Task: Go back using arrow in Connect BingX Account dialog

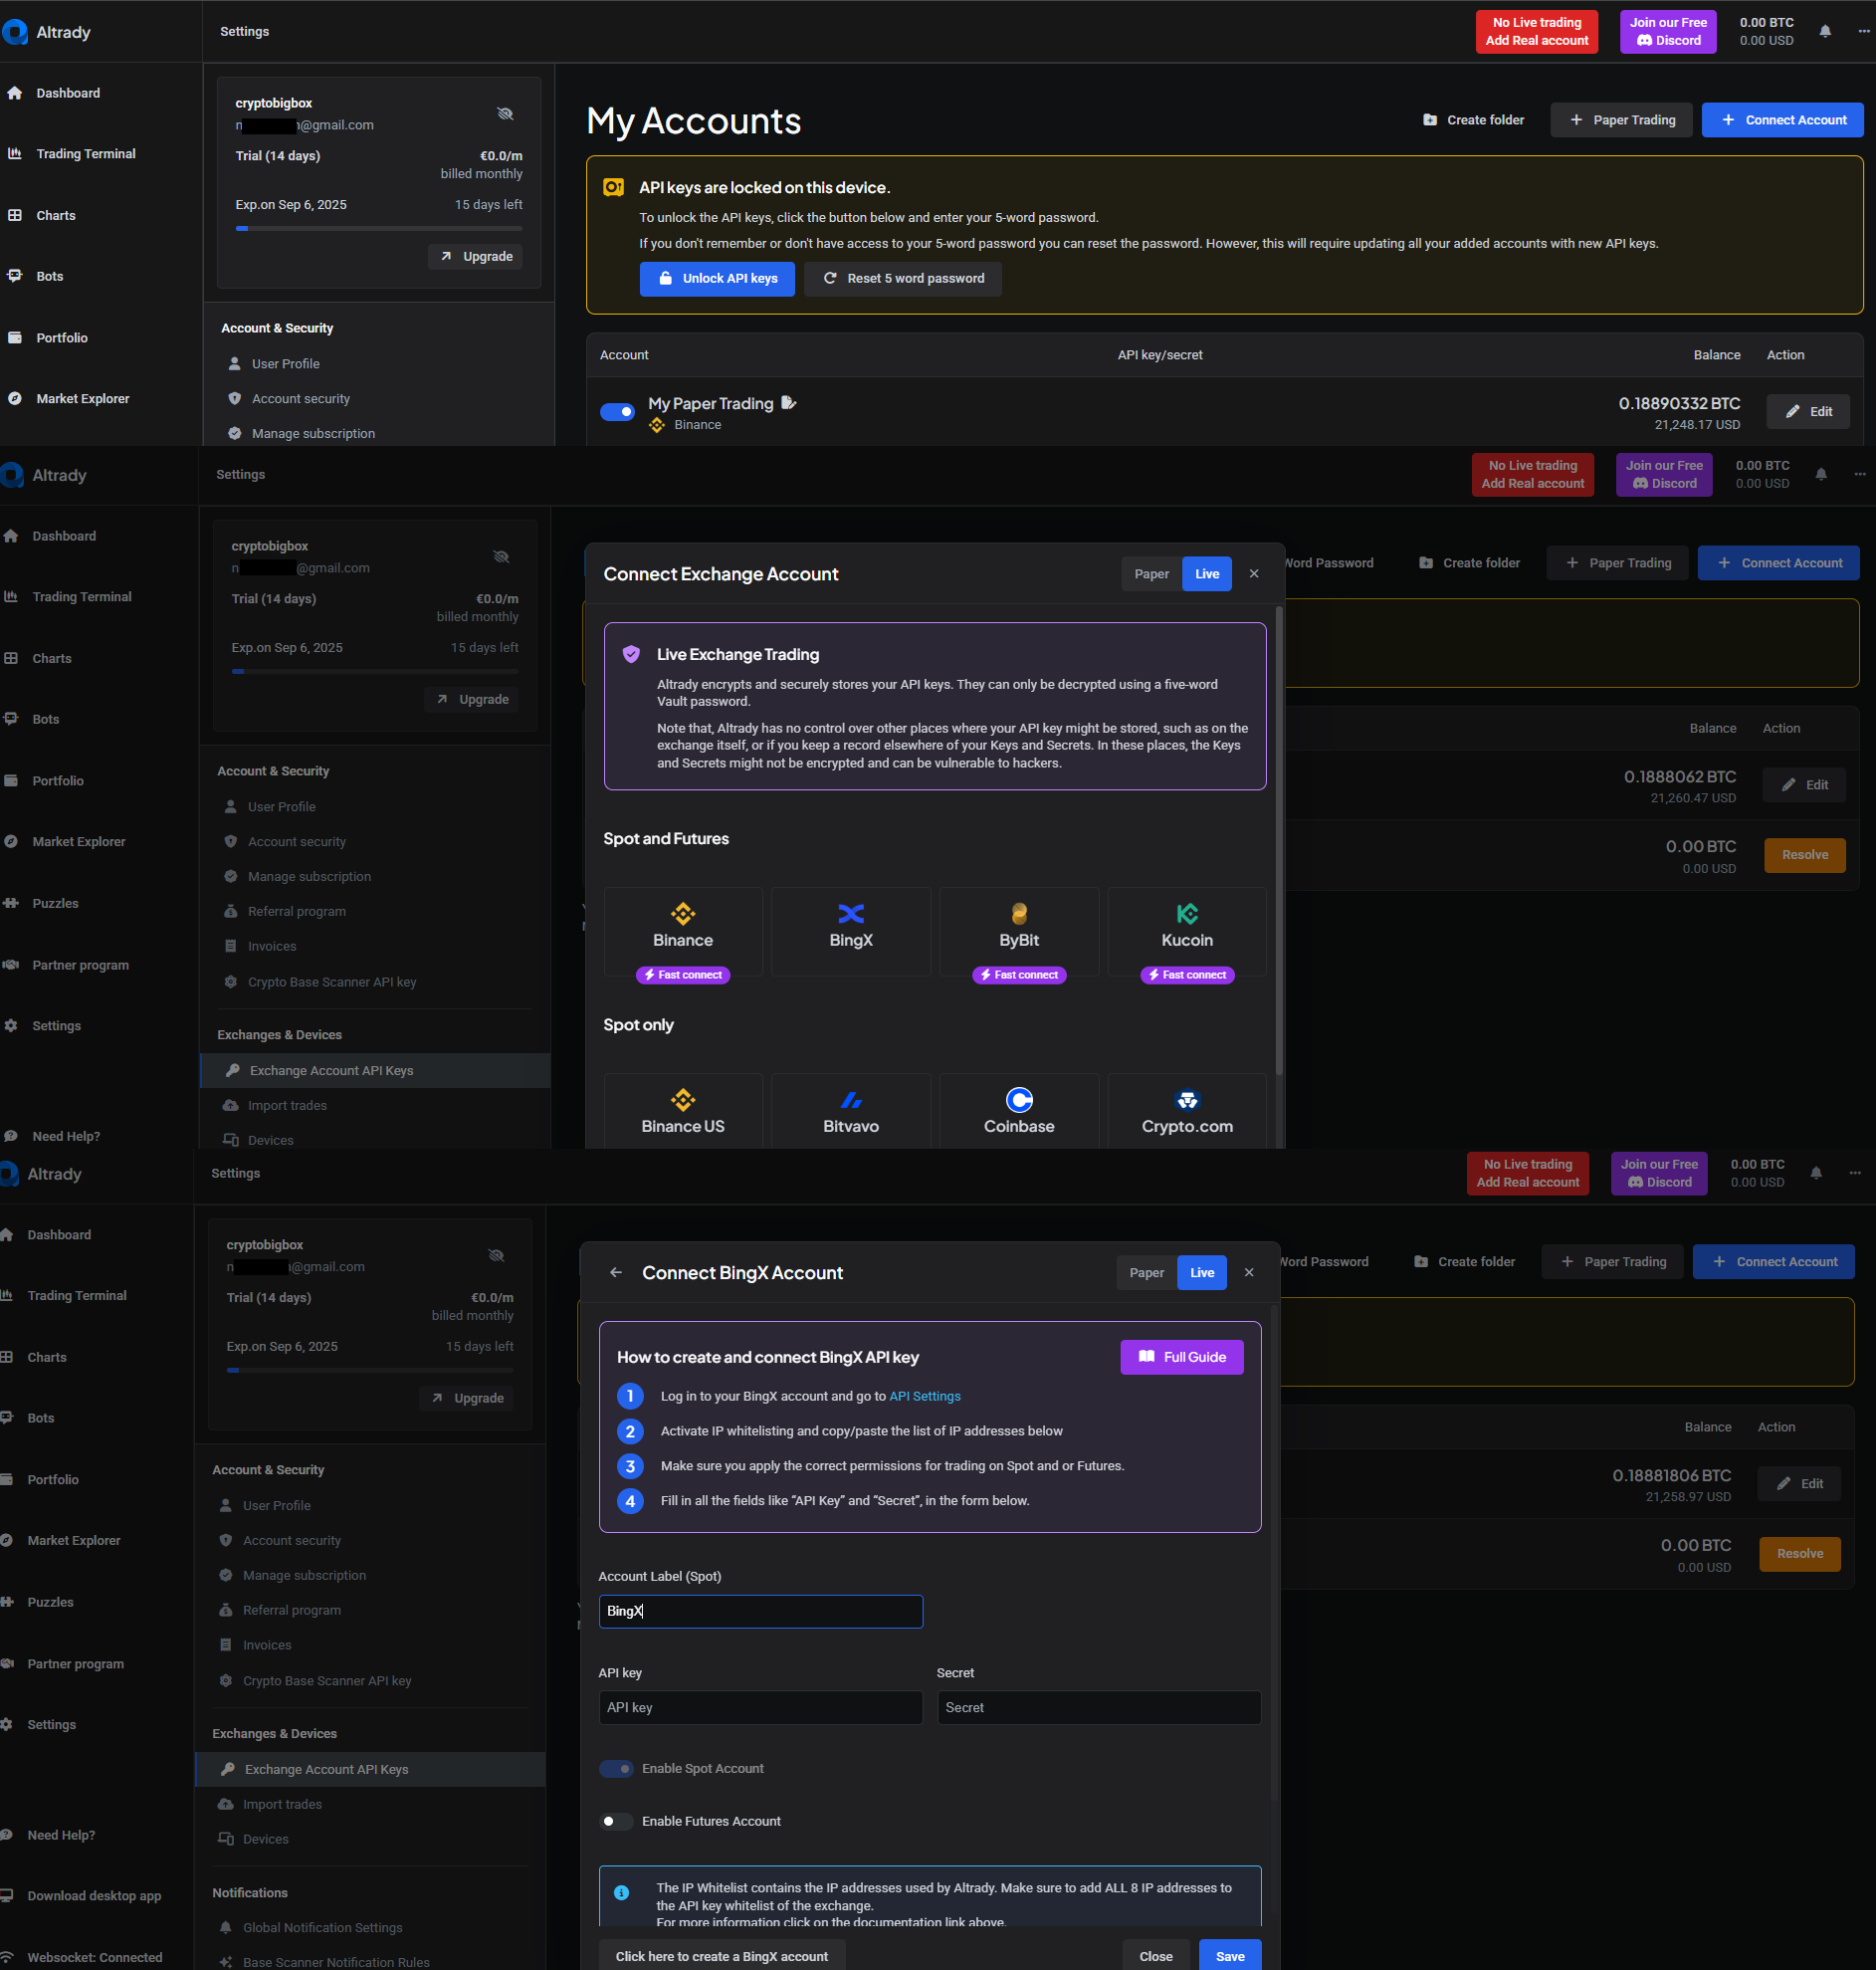Action: (x=616, y=1273)
